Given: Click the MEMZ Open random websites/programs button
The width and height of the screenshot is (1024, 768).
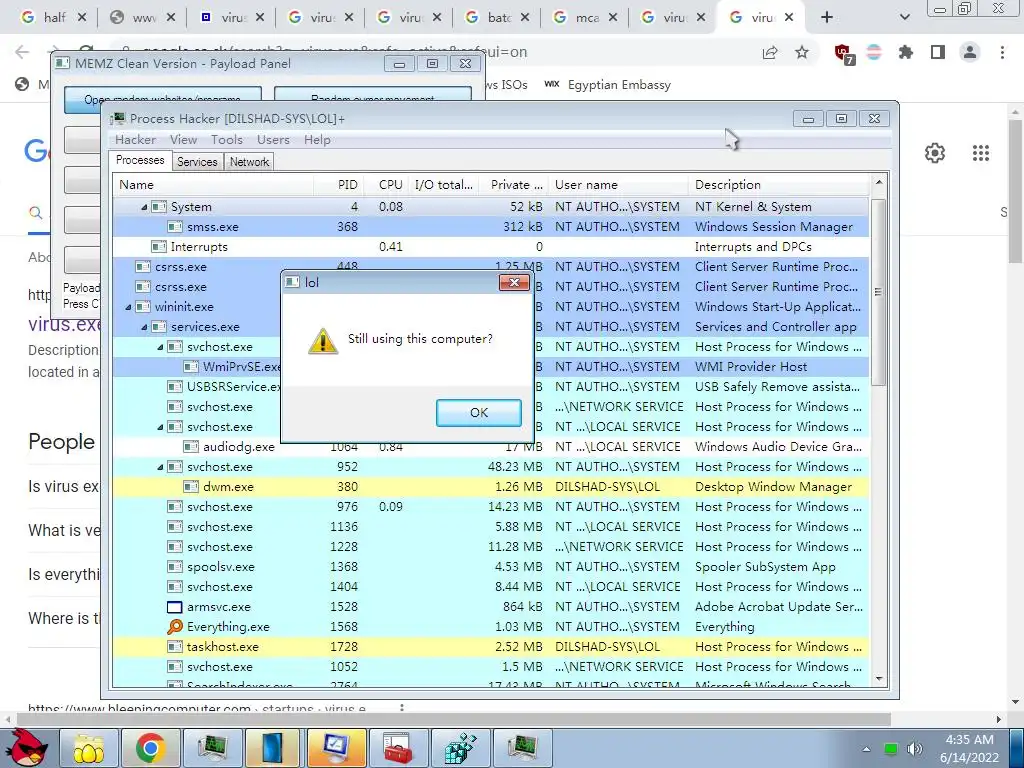Looking at the screenshot, I should pyautogui.click(x=163, y=96).
